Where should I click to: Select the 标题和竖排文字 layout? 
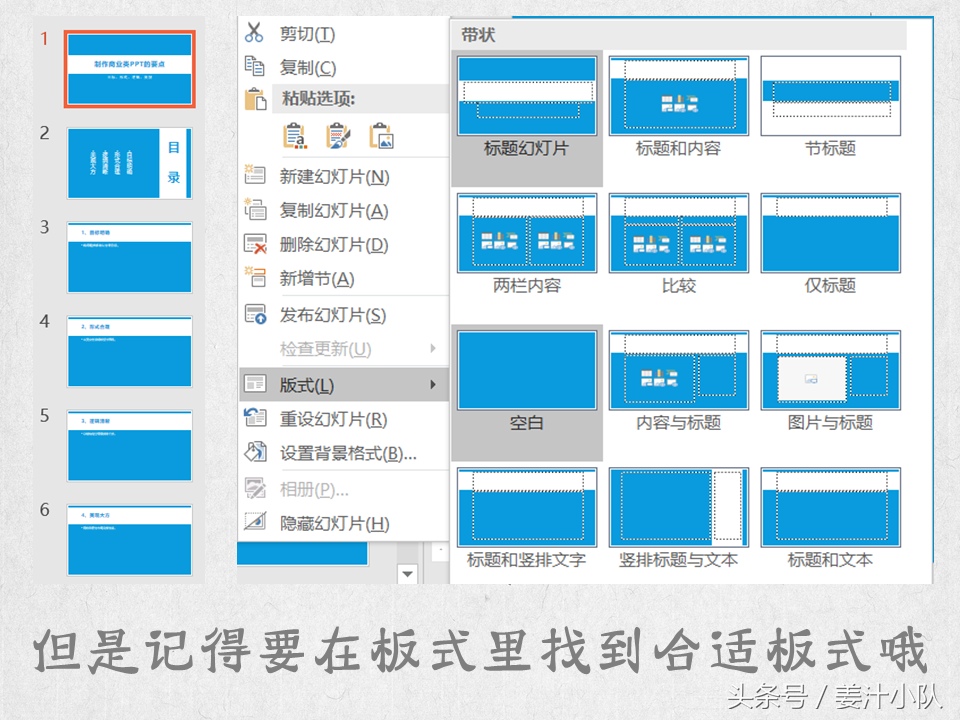pyautogui.click(x=527, y=519)
